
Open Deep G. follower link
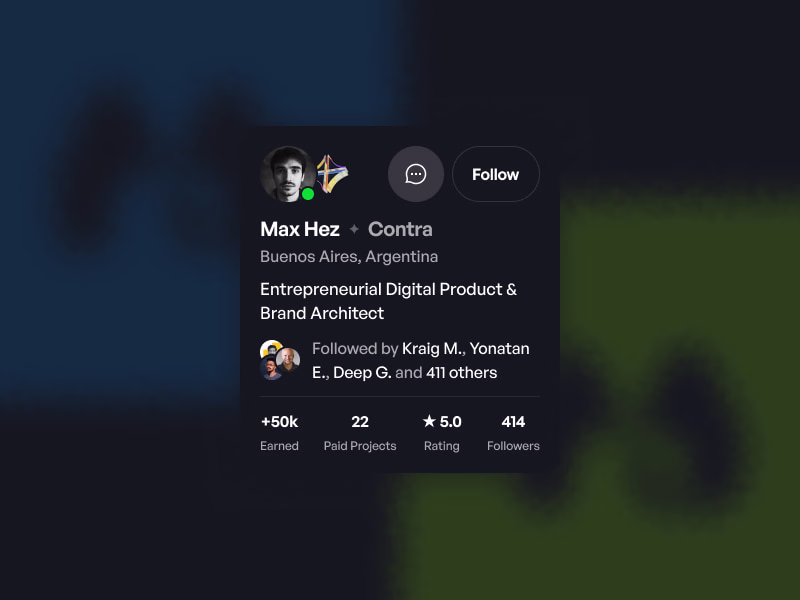tap(362, 372)
